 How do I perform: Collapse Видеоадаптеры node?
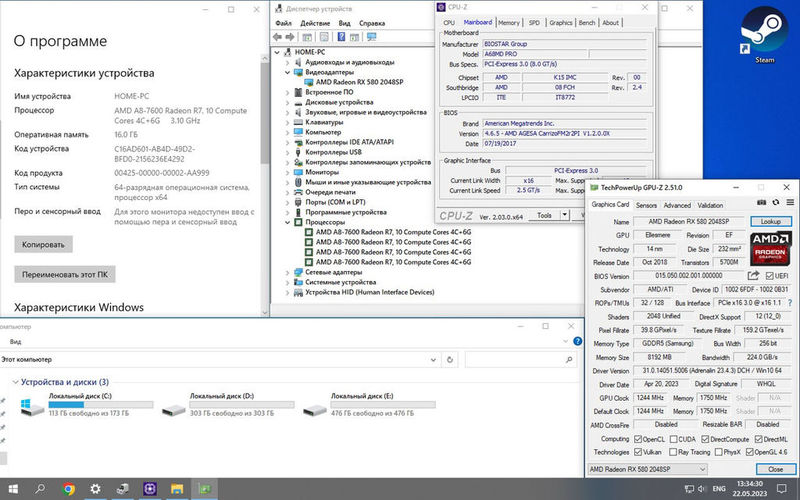tap(287, 72)
